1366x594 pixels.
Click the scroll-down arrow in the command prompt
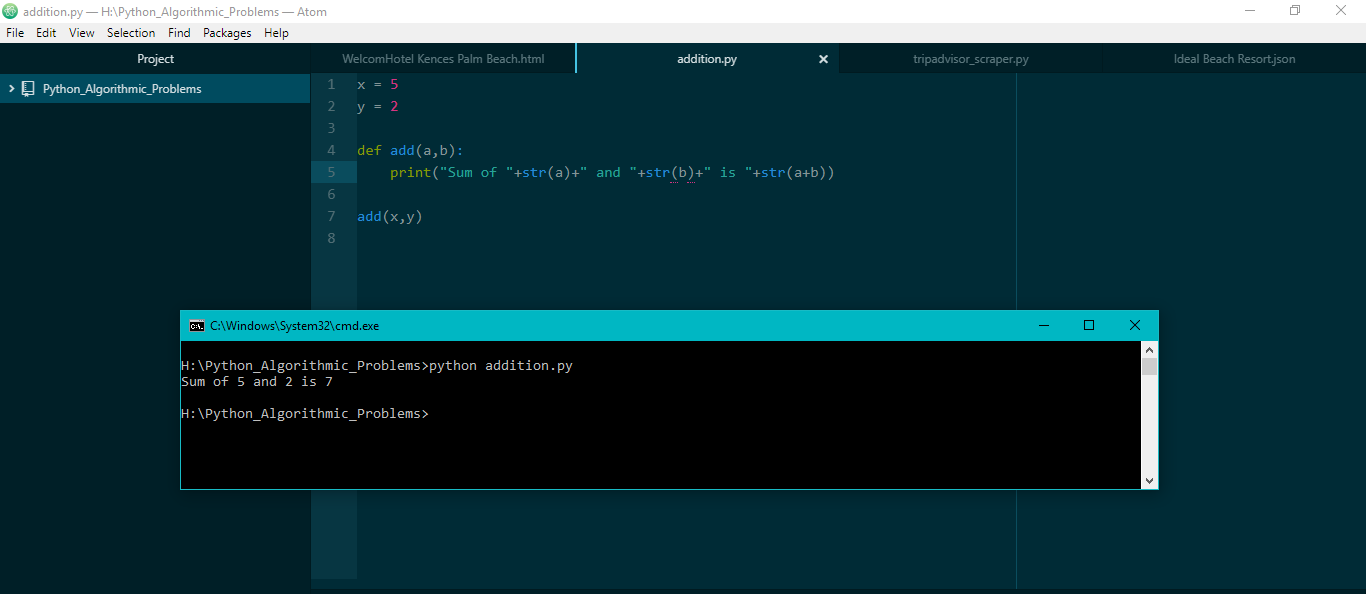click(1149, 480)
